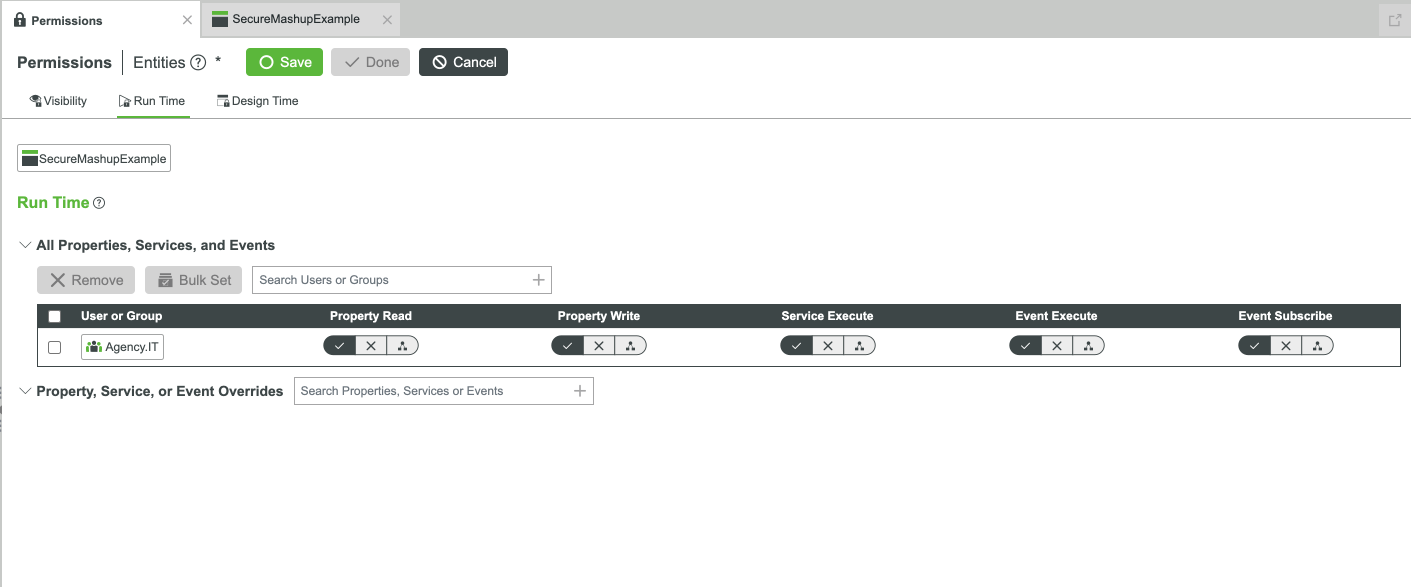This screenshot has width=1411, height=587.
Task: Select the Allow check icon for Property Read
Action: coord(339,345)
